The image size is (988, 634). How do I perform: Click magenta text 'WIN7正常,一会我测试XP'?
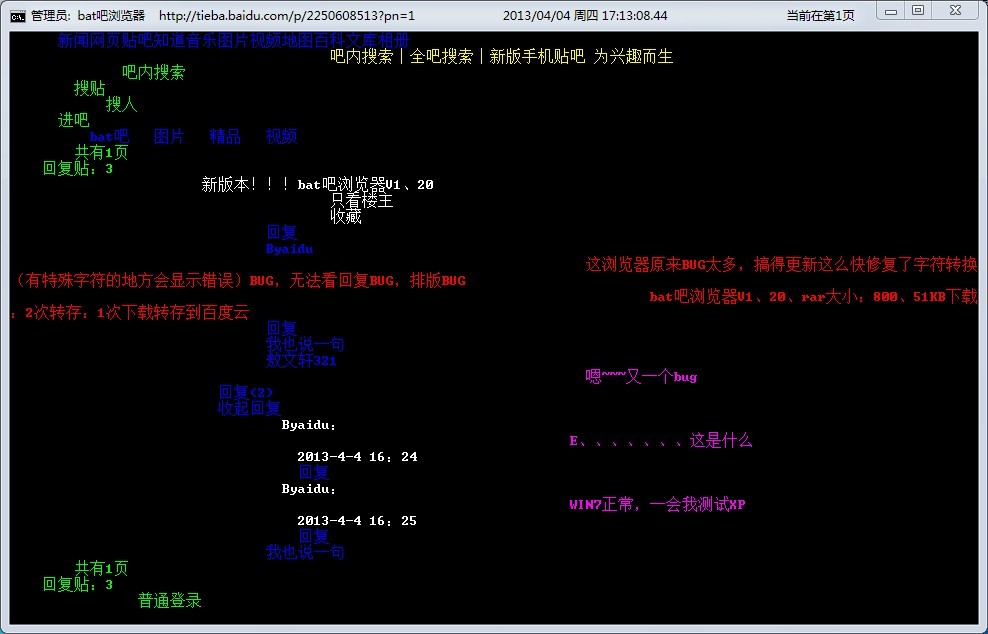[x=657, y=505]
